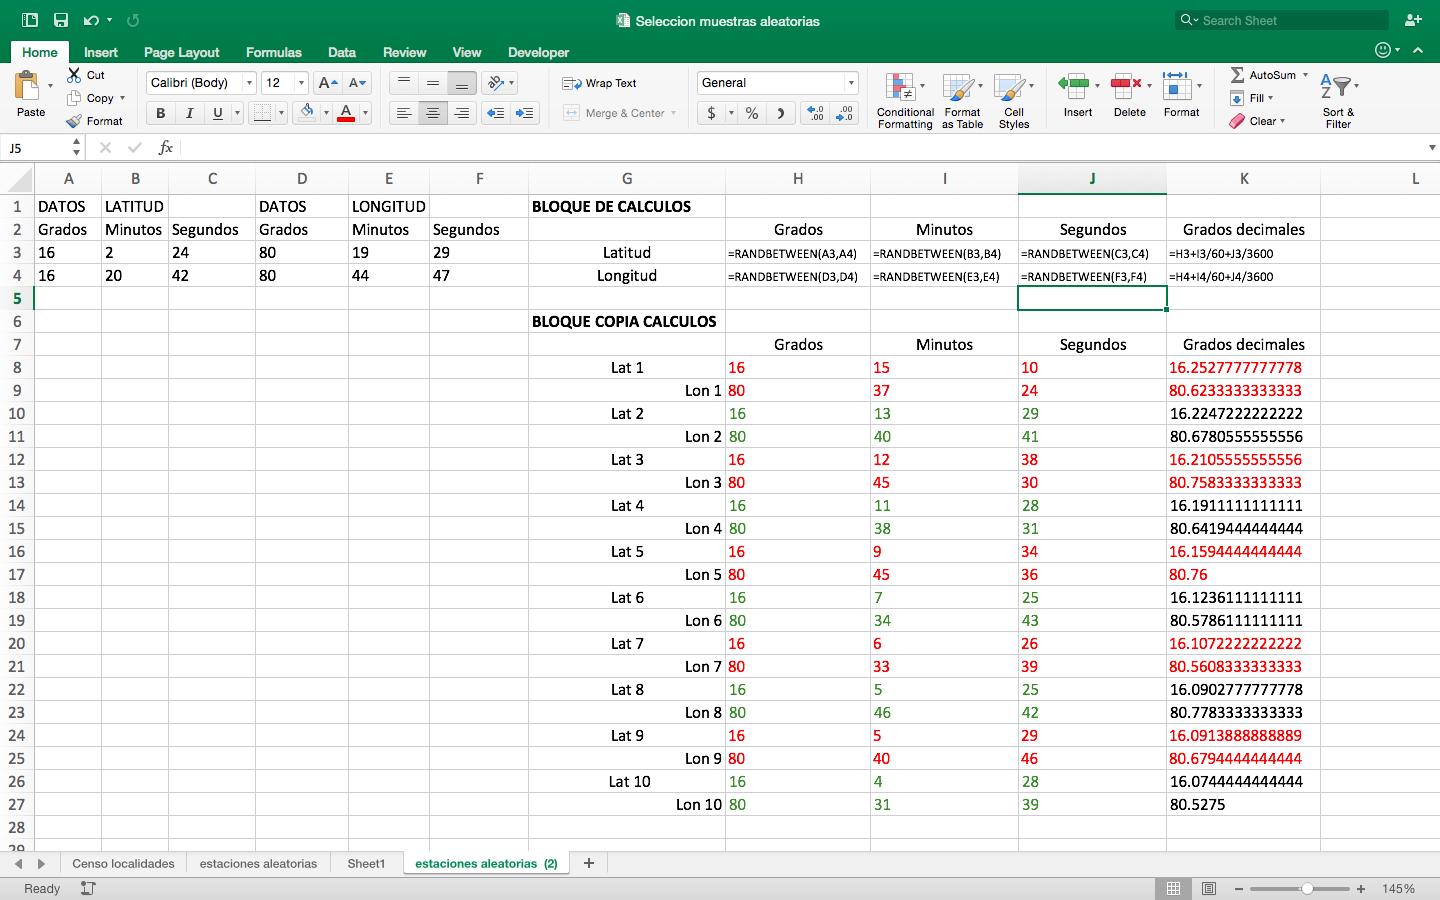1440x900 pixels.
Task: Align cell text to the left
Action: click(404, 113)
